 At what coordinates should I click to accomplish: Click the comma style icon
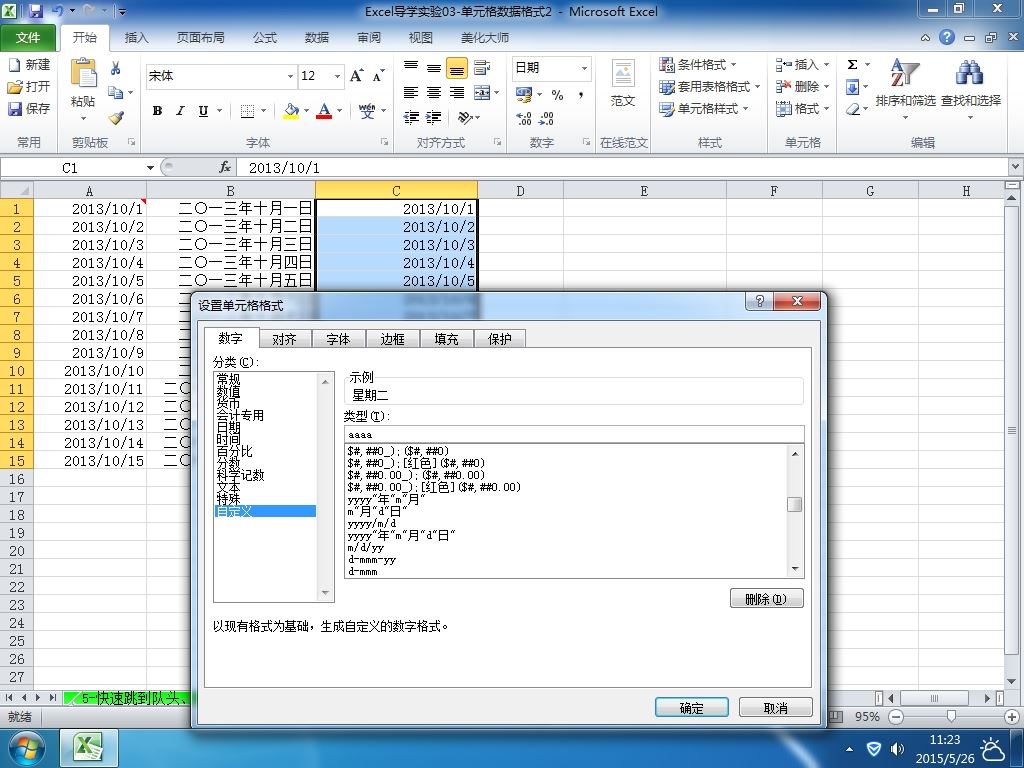[581, 95]
